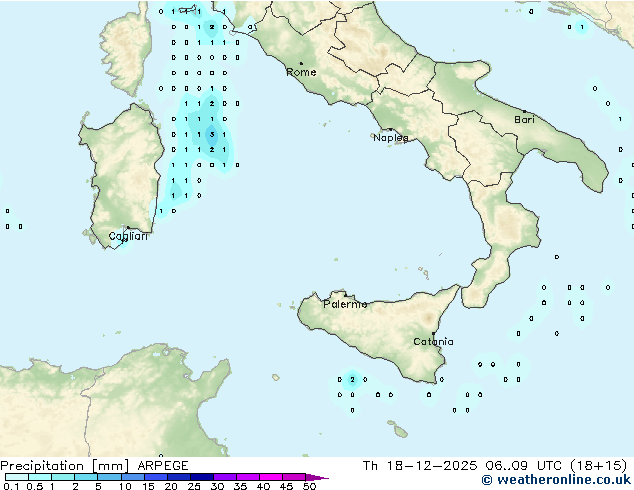Select the 15–20 mm legend swatch
The height and width of the screenshot is (490, 634).
[155, 477]
